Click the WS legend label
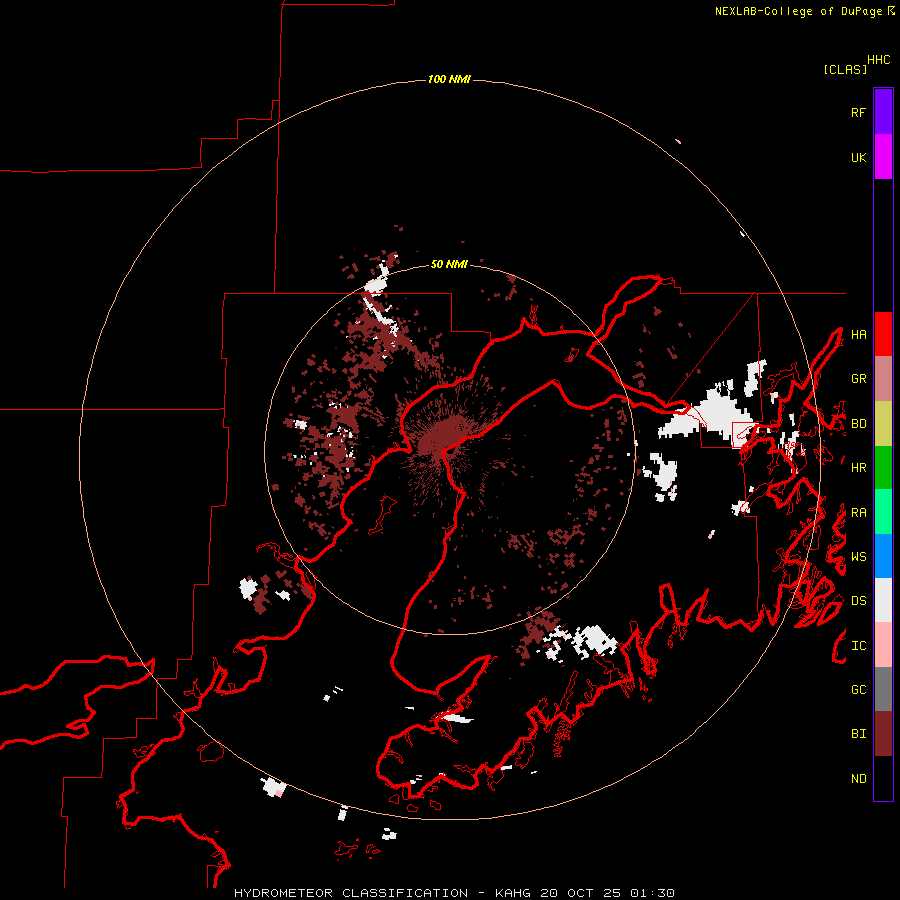Screen dimensions: 900x900 (x=858, y=557)
